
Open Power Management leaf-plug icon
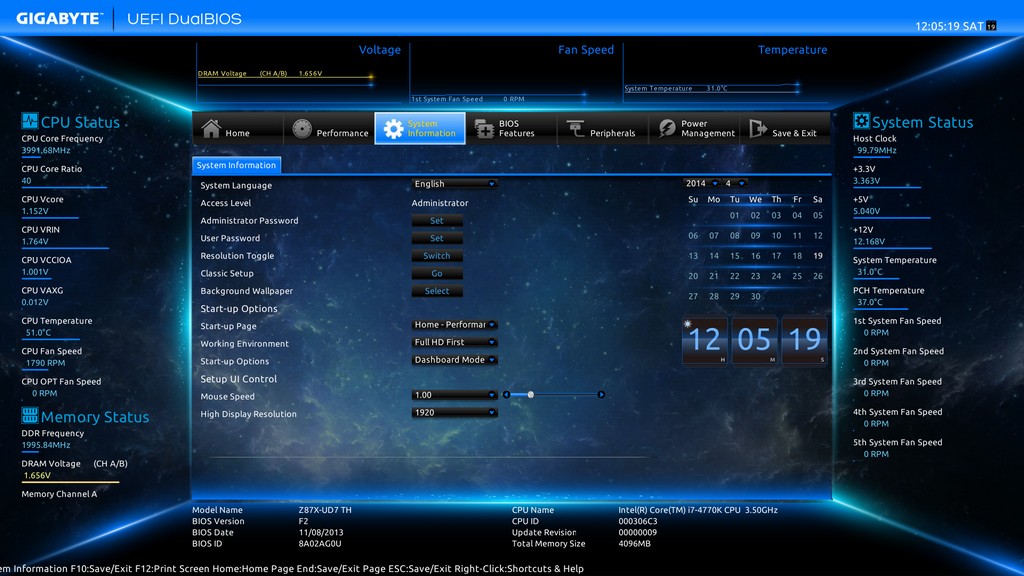[x=666, y=129]
